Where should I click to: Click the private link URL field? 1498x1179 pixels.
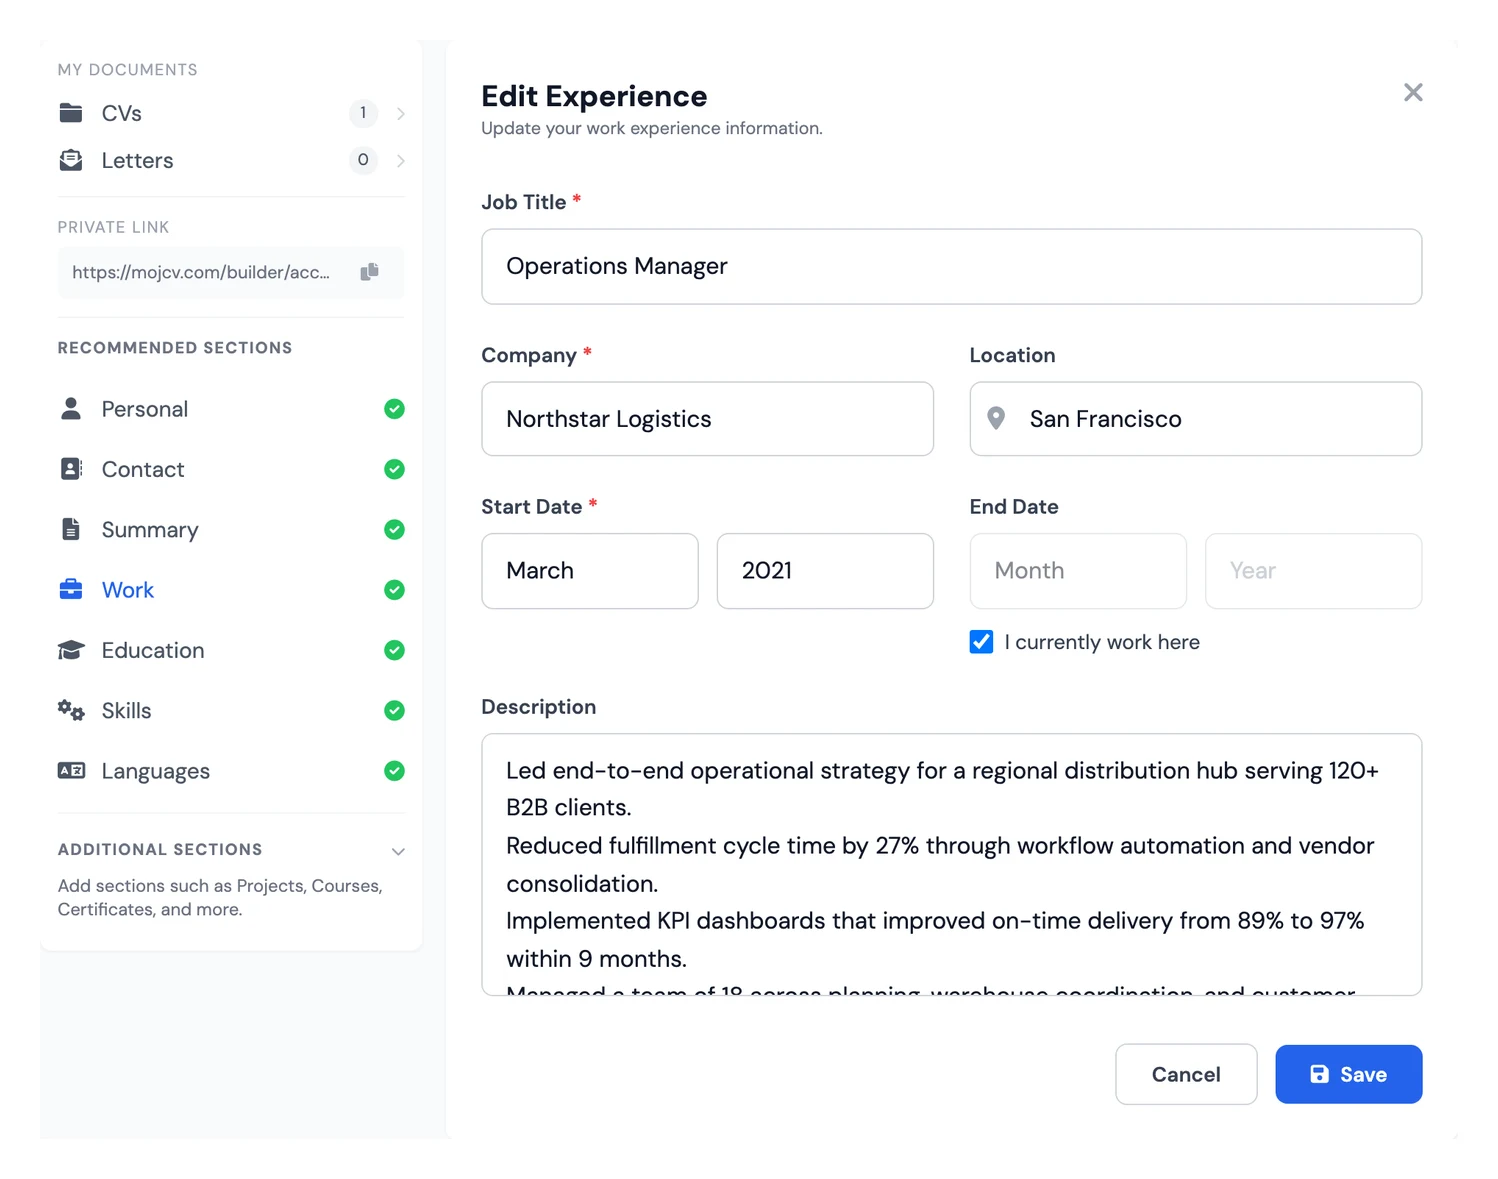(231, 272)
